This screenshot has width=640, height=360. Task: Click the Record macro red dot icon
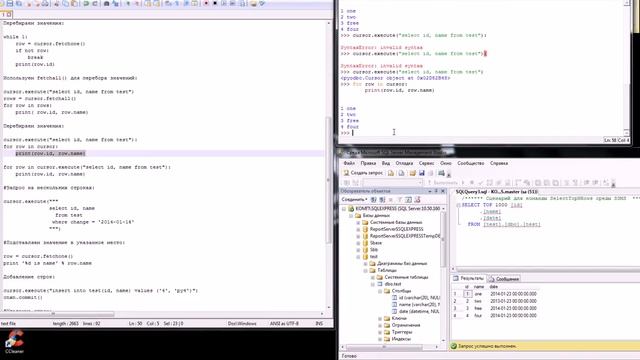tap(207, 4)
